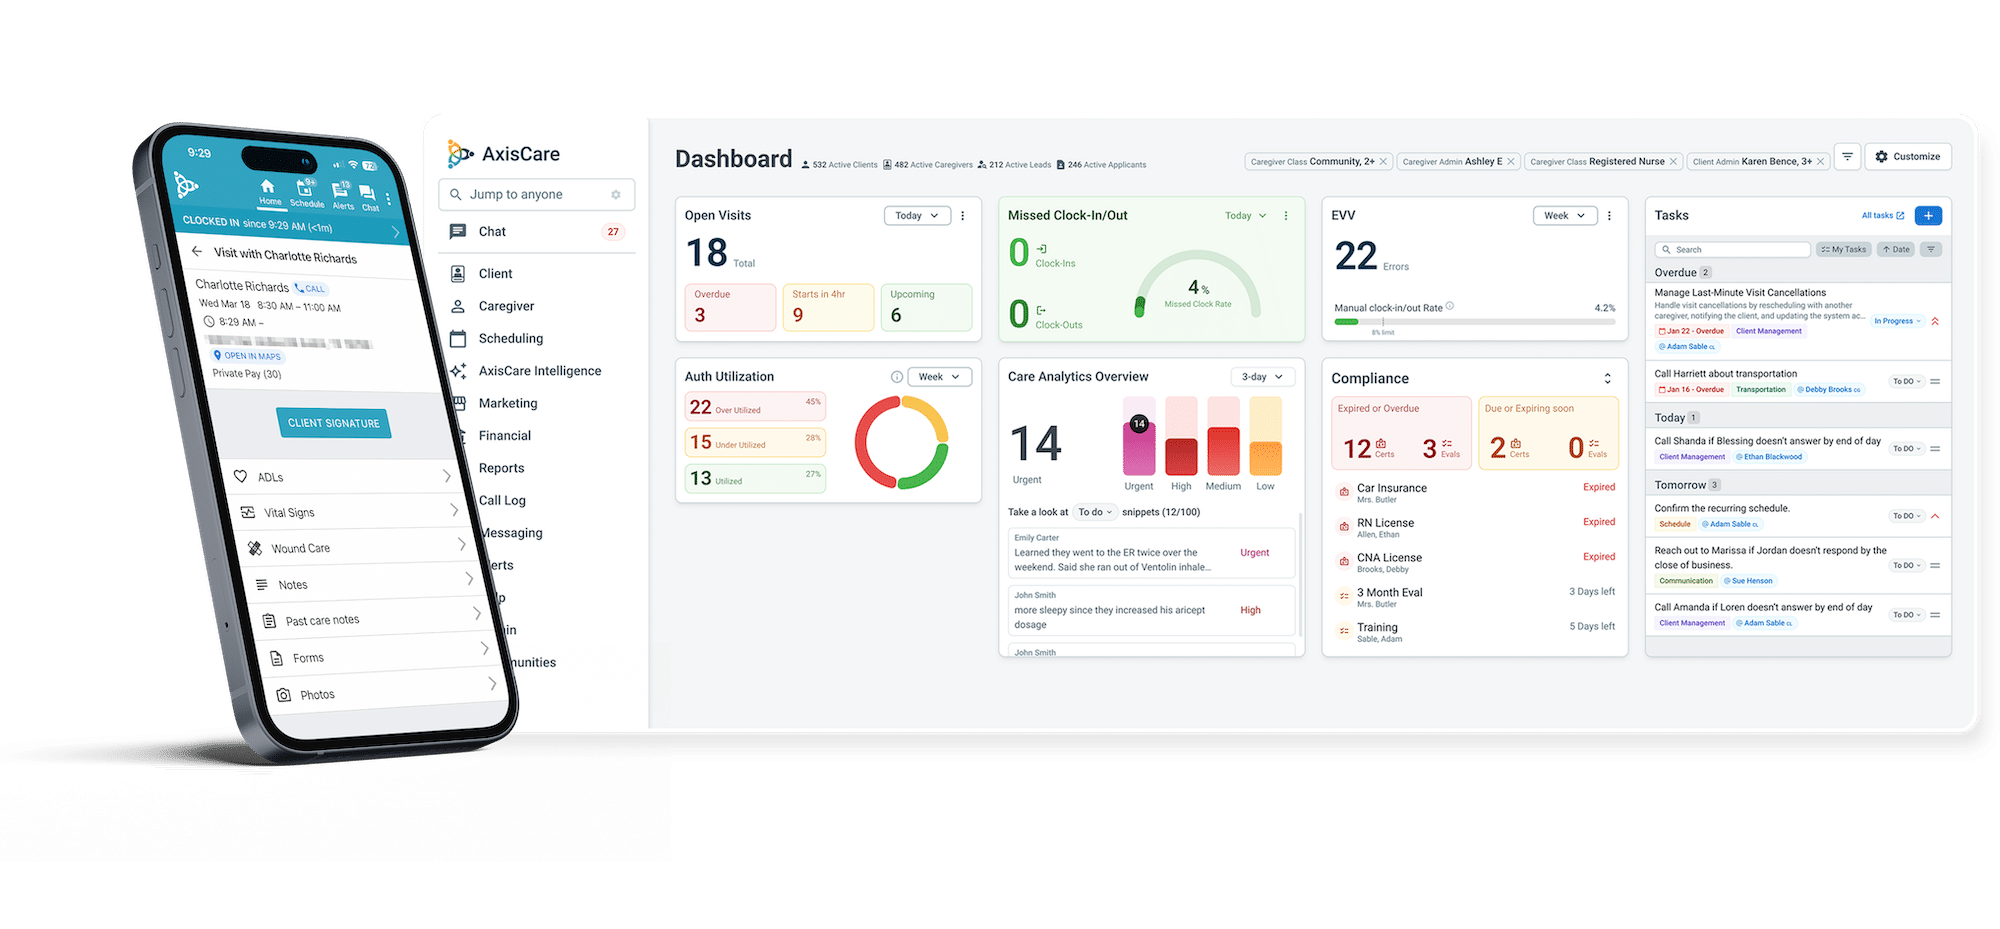The width and height of the screenshot is (2000, 929).
Task: Click the Jump to anyone search field
Action: tap(536, 194)
